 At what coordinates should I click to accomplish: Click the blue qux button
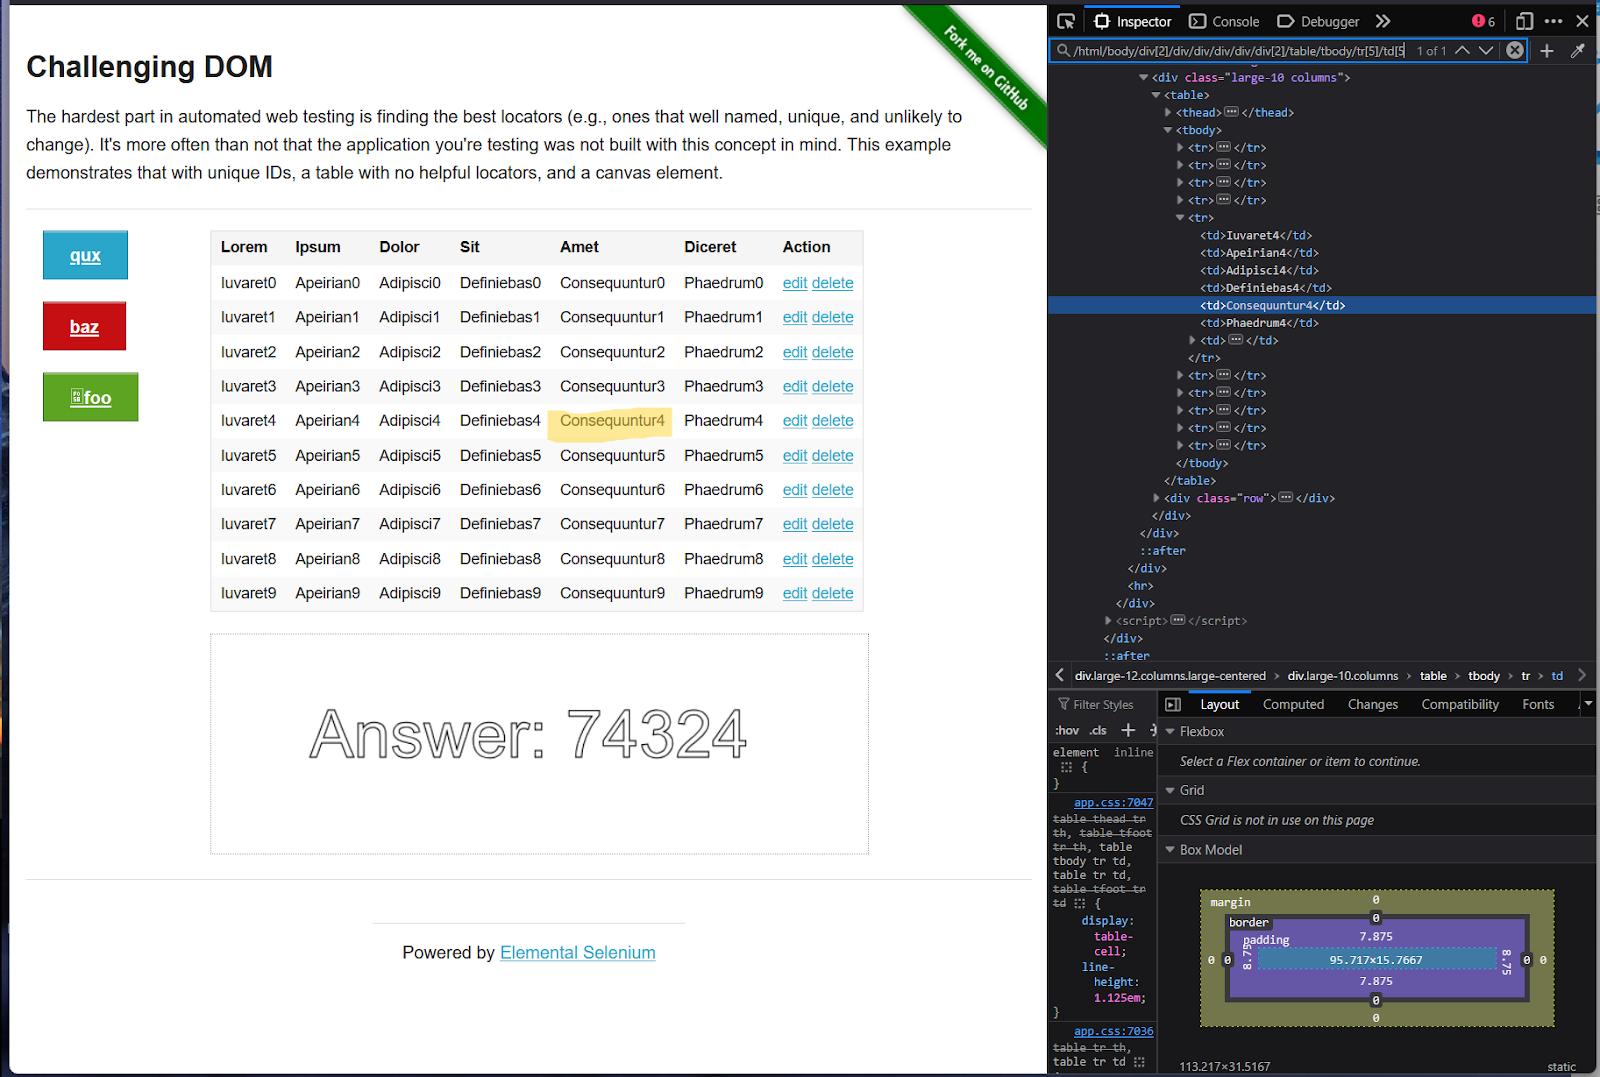coord(85,255)
